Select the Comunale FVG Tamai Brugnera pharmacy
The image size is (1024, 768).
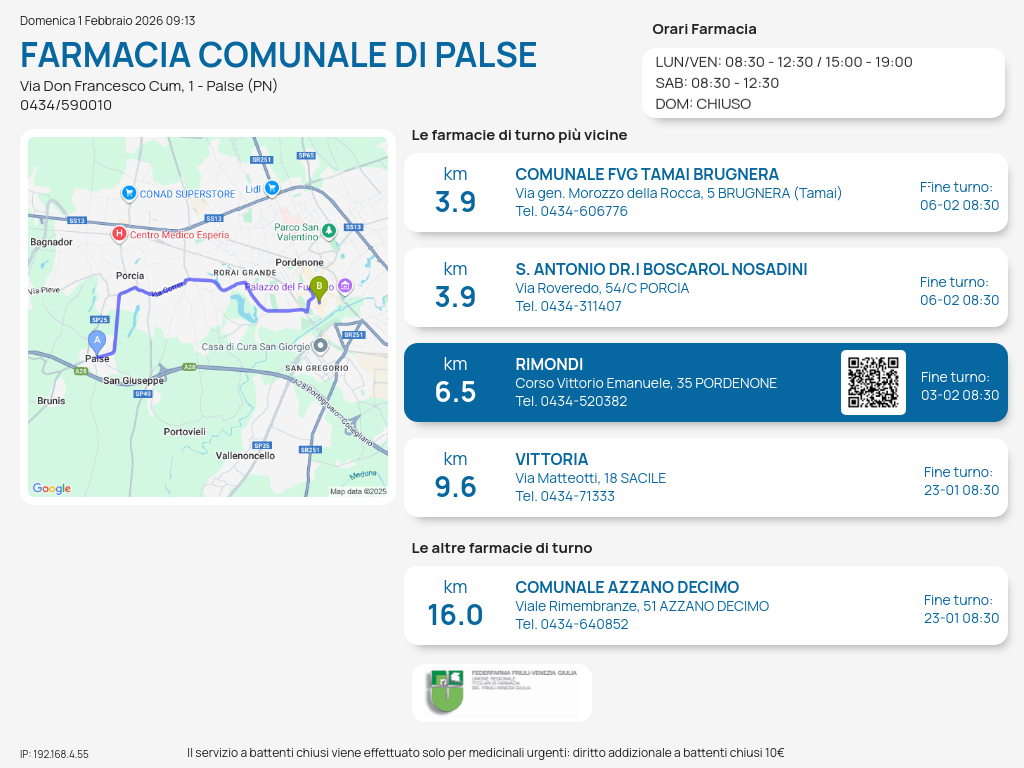646,174
